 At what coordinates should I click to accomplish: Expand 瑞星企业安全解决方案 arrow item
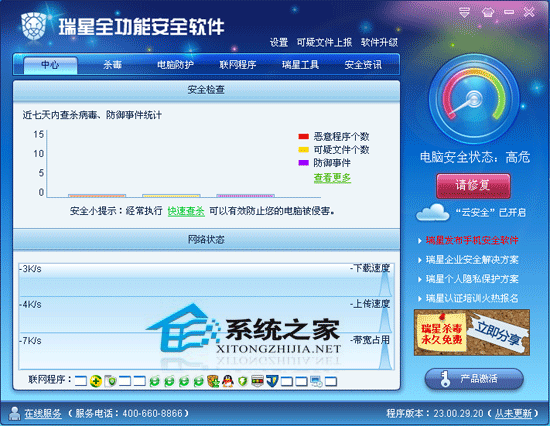420,260
